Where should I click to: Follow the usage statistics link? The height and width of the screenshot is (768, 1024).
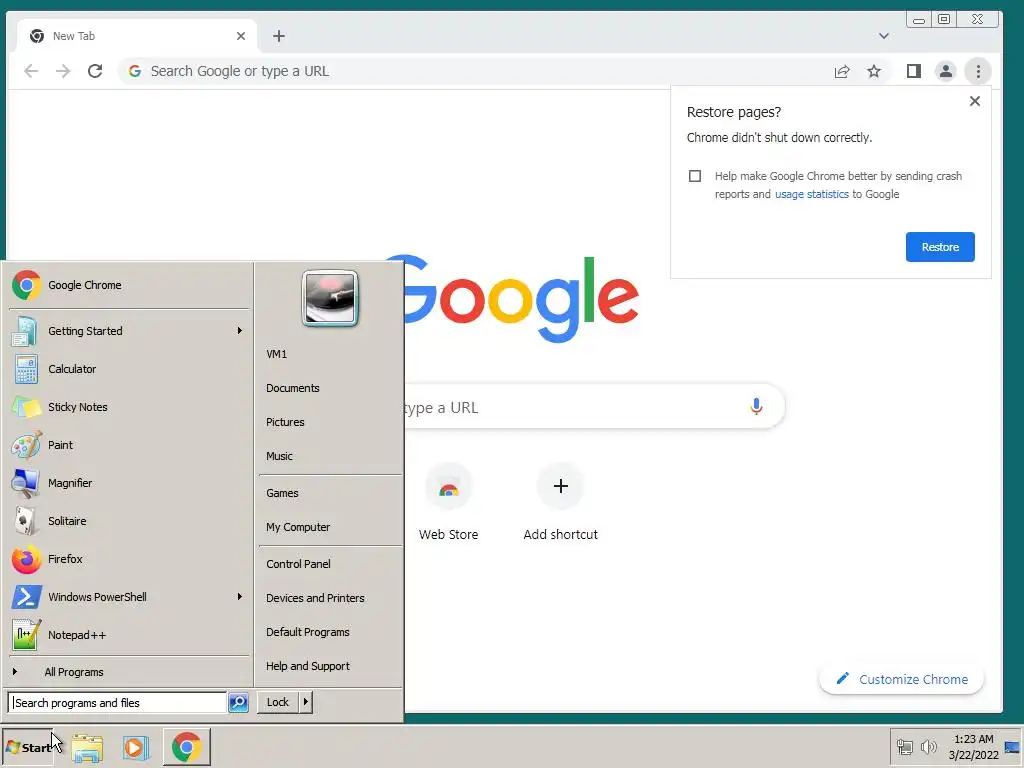(812, 194)
